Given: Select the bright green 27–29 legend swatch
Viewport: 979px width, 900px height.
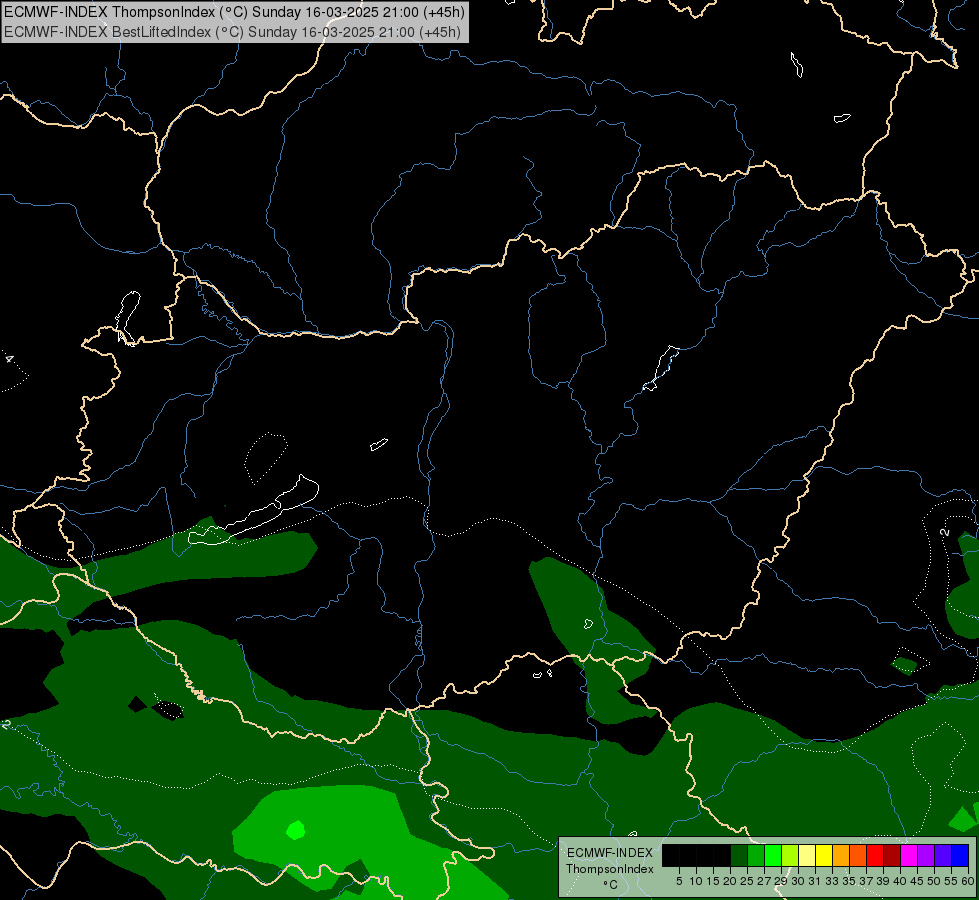Looking at the screenshot, I should point(773,856).
